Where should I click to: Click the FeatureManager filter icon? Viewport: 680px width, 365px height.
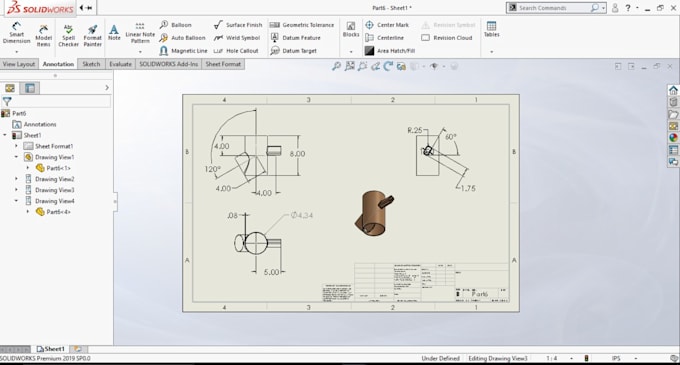pyautogui.click(x=7, y=101)
